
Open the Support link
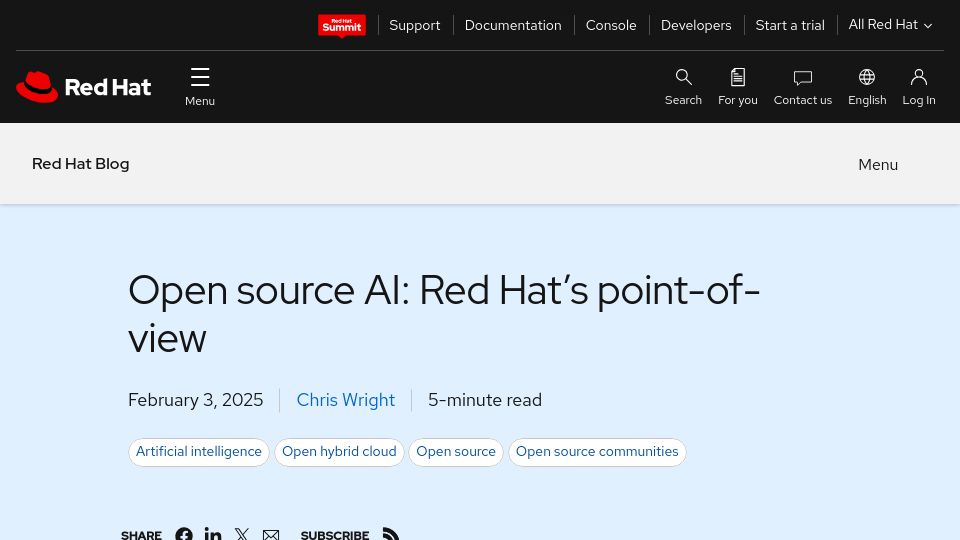tap(414, 25)
